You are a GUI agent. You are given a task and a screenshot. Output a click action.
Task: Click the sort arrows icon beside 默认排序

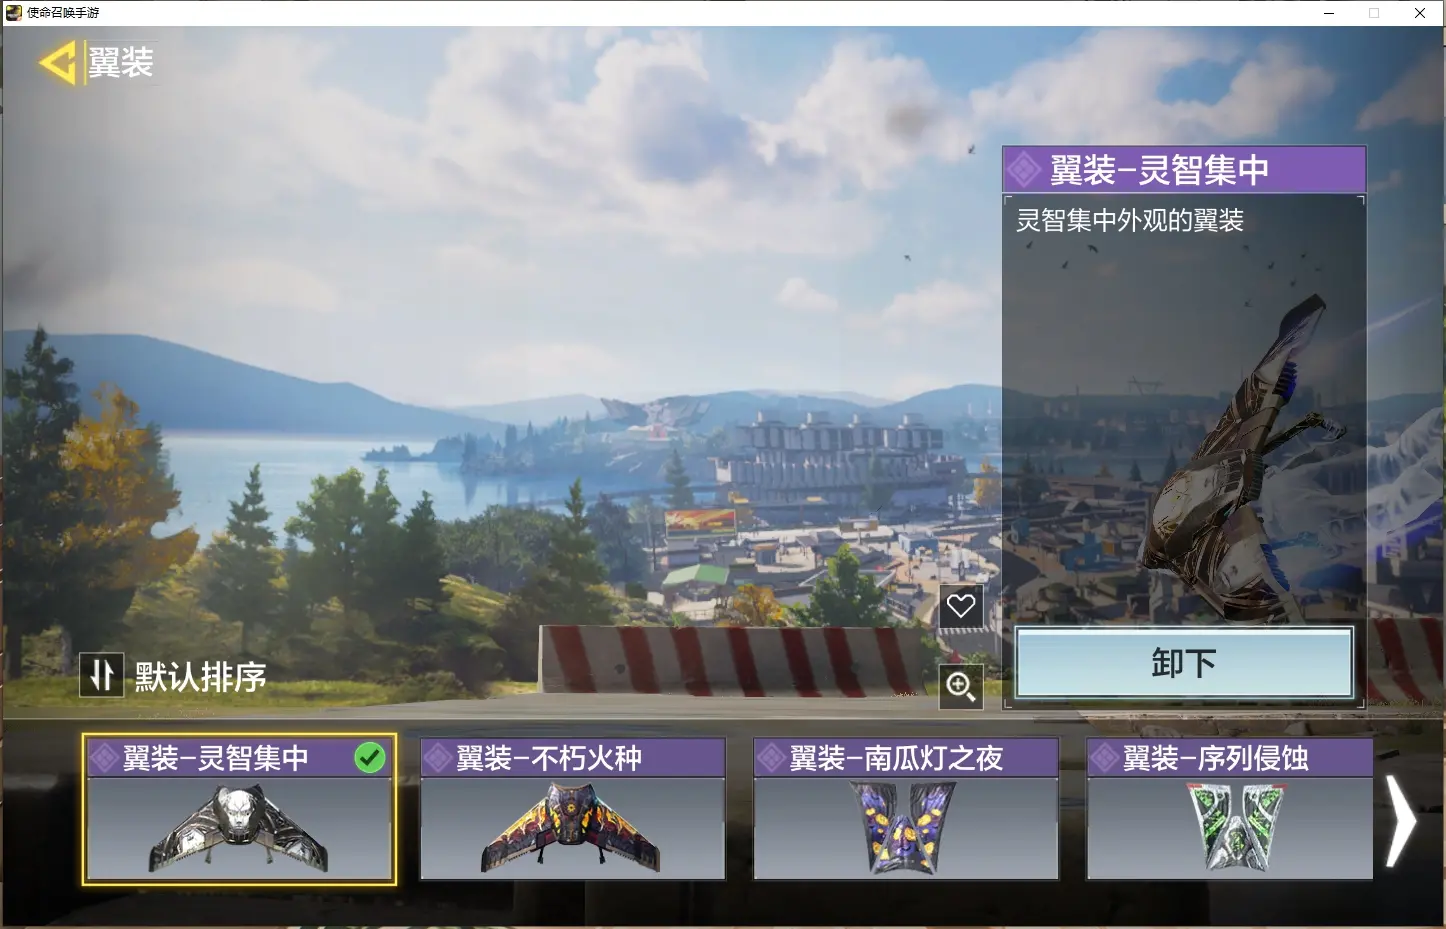tap(102, 675)
